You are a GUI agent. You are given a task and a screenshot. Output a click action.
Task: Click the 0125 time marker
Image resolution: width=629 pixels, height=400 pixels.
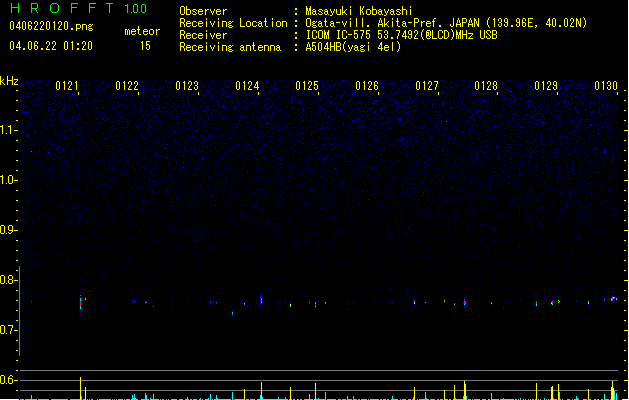(307, 86)
